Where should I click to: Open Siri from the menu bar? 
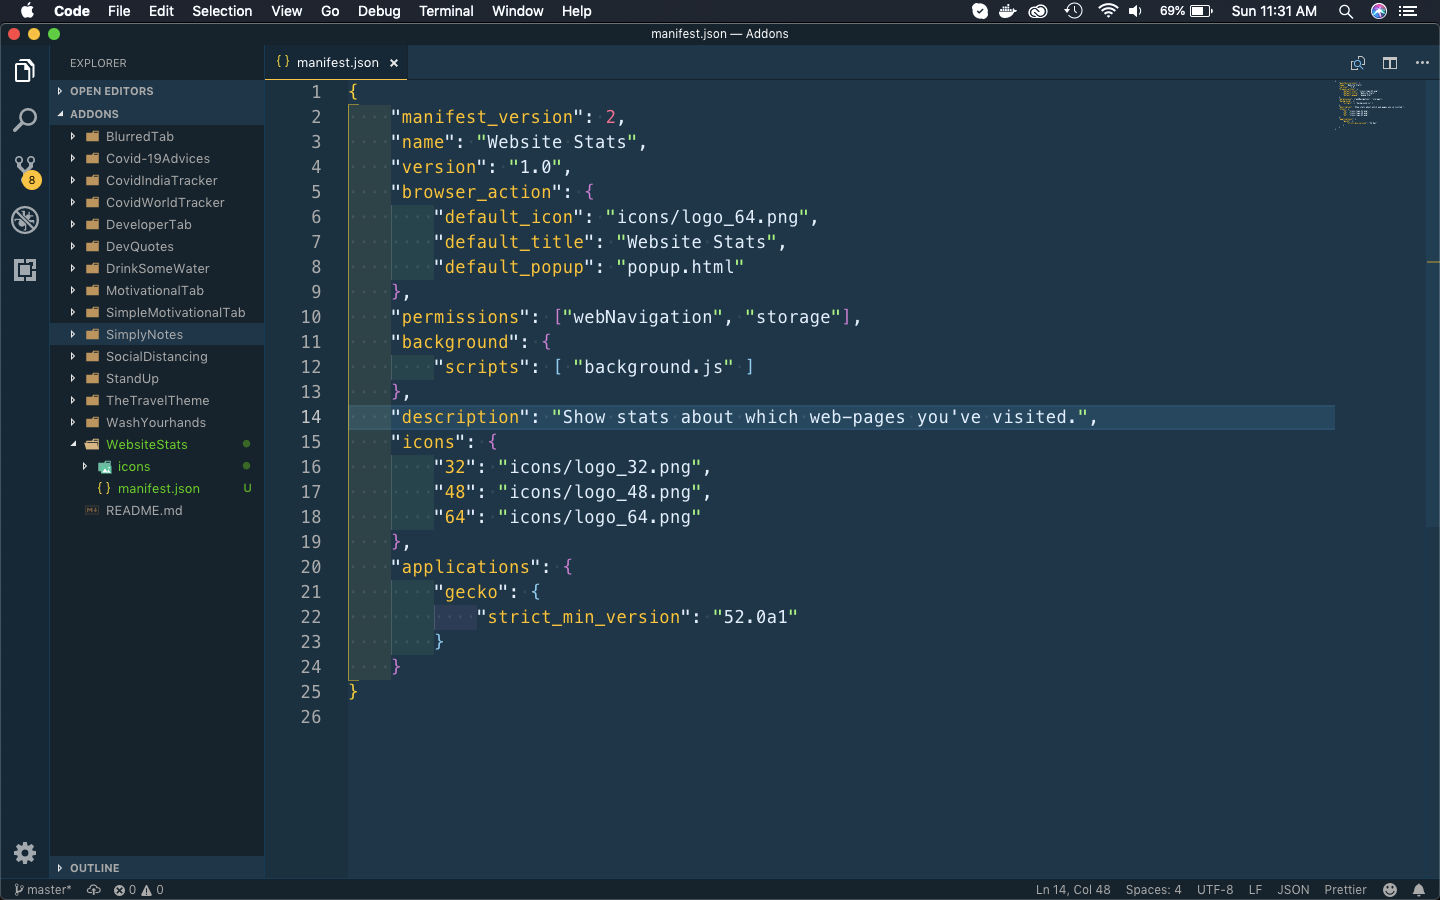pyautogui.click(x=1379, y=11)
